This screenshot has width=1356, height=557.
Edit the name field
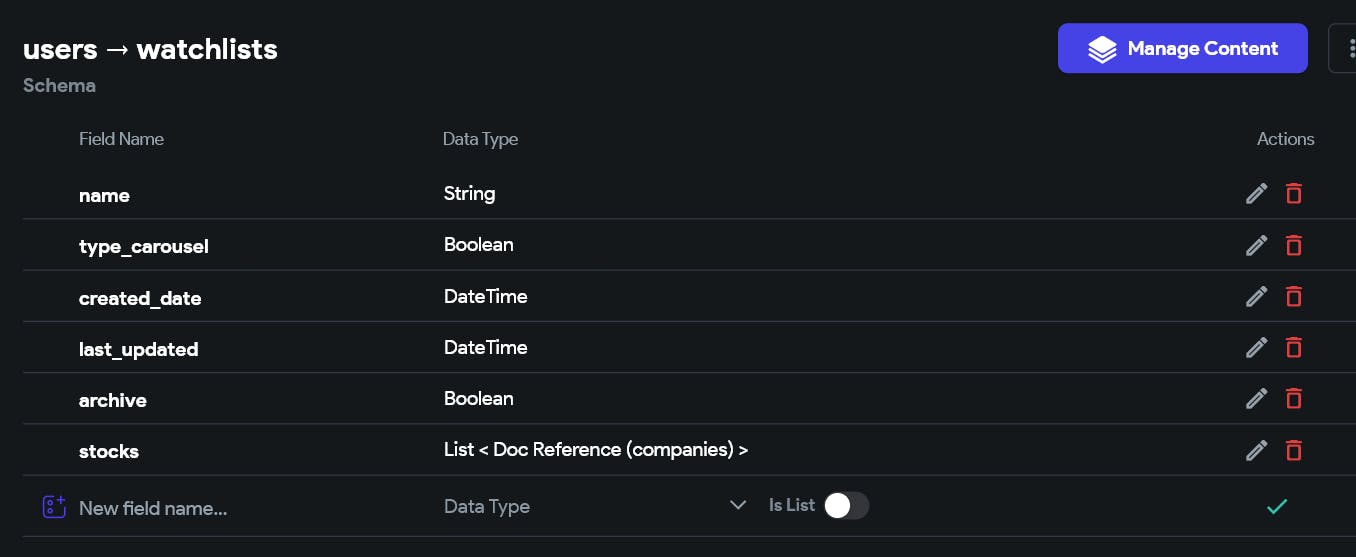(1257, 194)
